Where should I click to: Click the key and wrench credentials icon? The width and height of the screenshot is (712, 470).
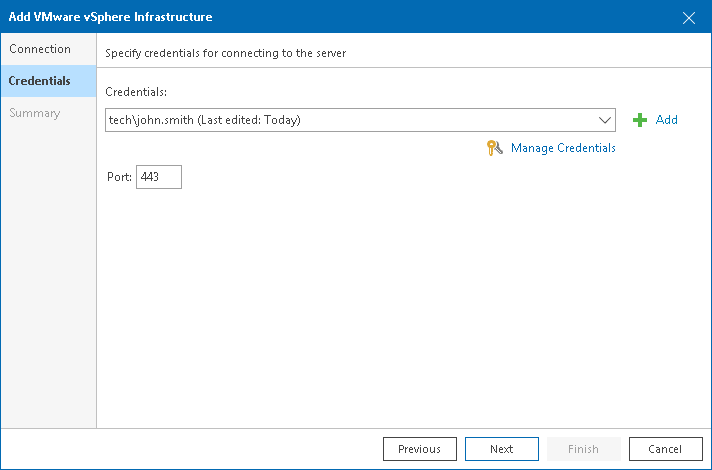pos(494,148)
